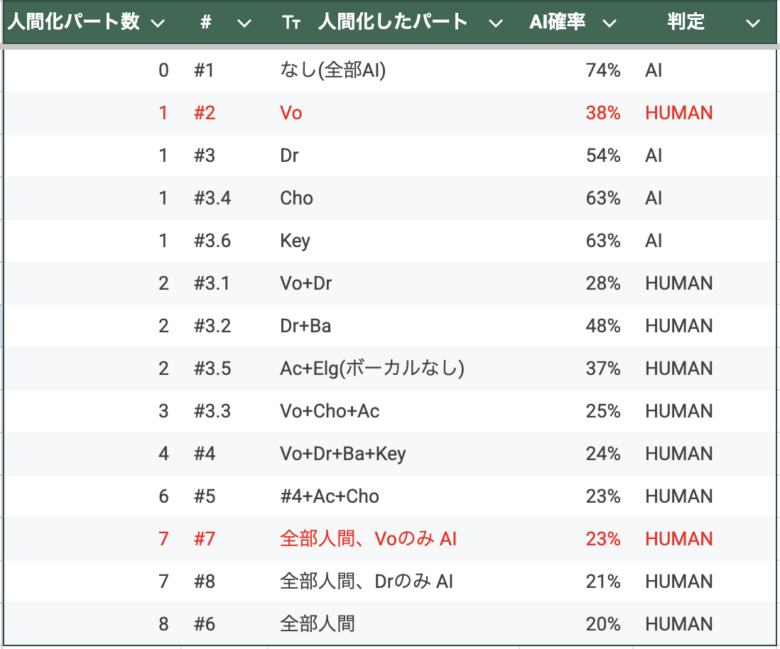Click the 全部人間、Drのみ AI cell
780x649 pixels.
coord(367,581)
